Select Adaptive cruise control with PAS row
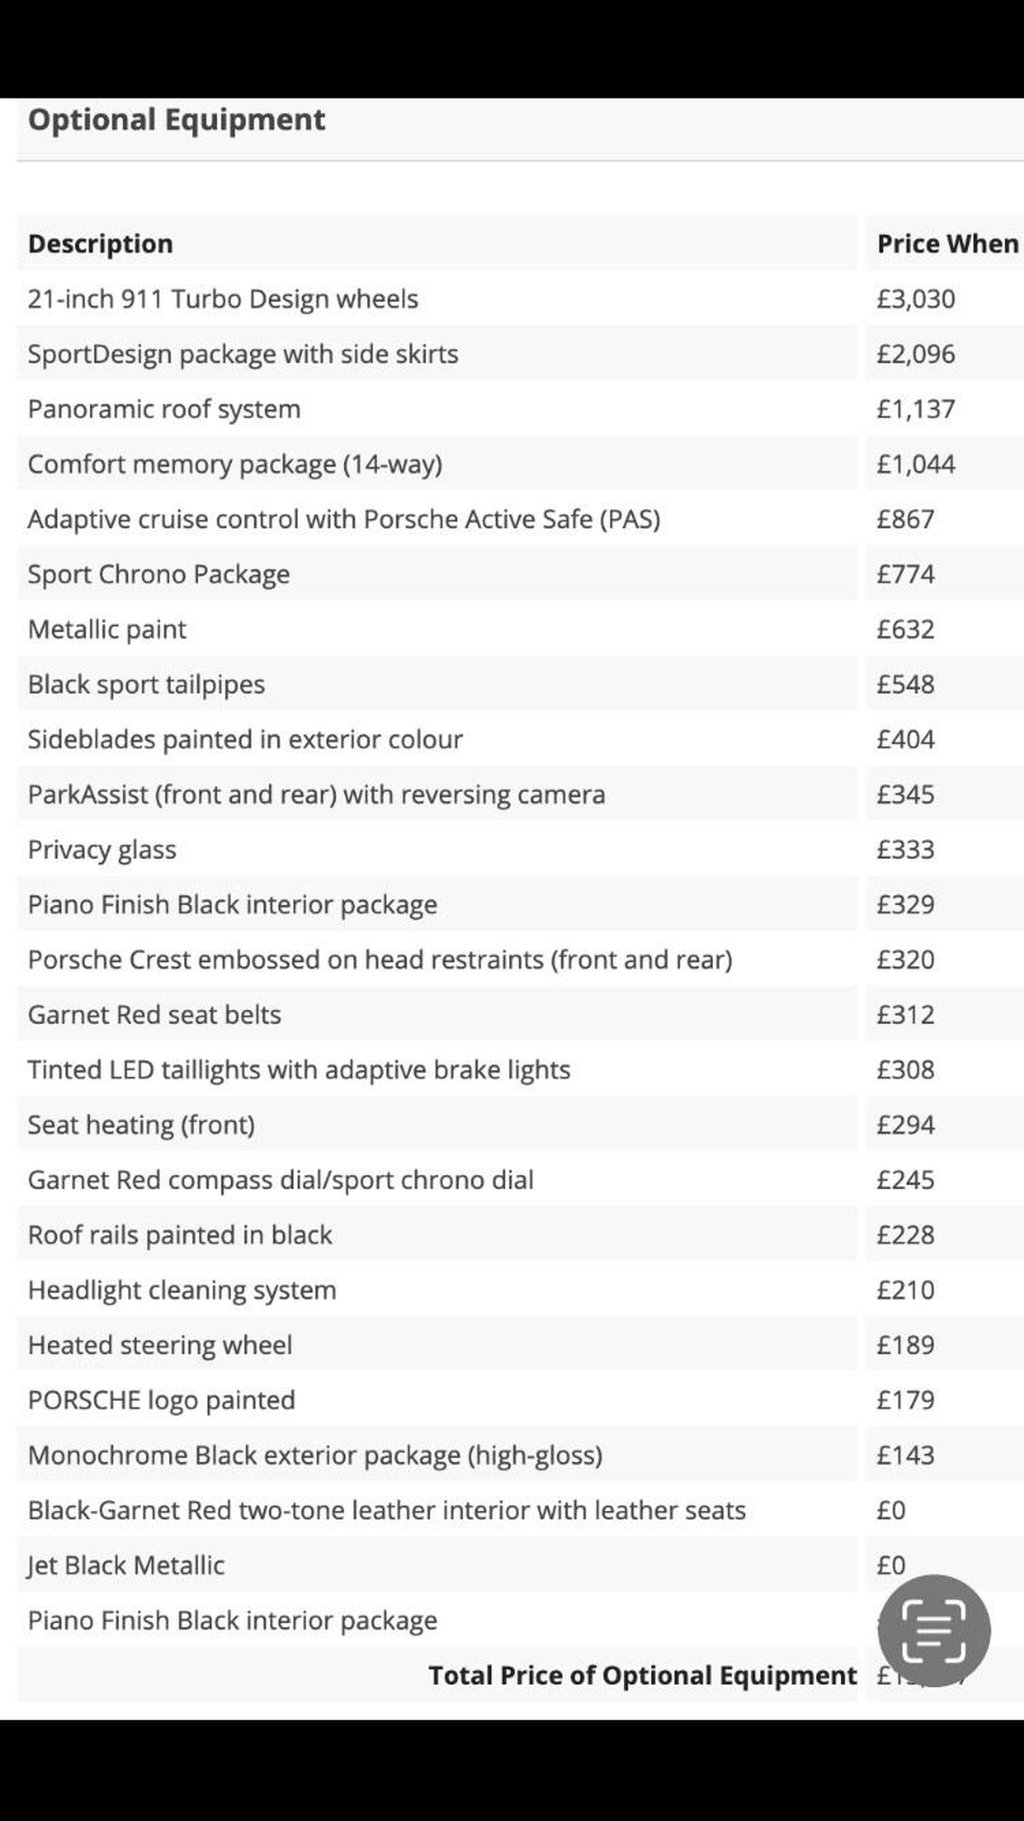This screenshot has width=1024, height=1821. (520, 519)
